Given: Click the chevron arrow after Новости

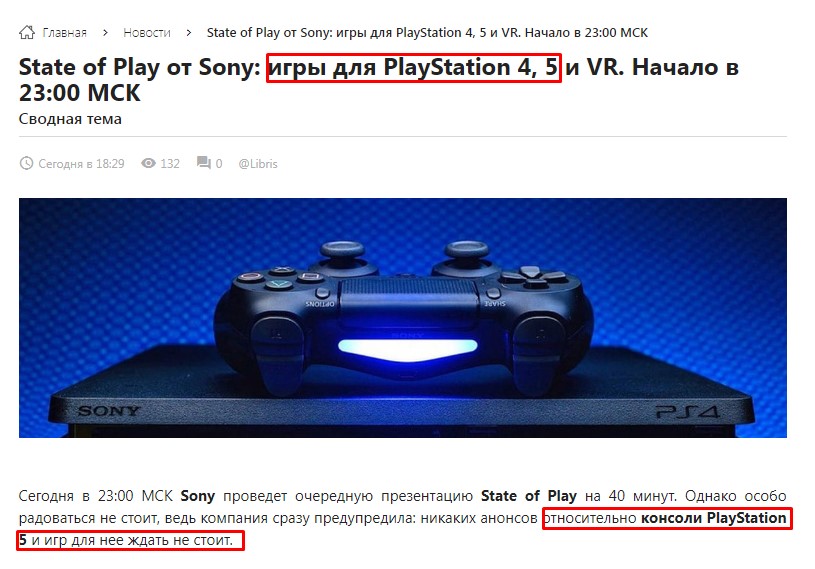Looking at the screenshot, I should [x=189, y=33].
